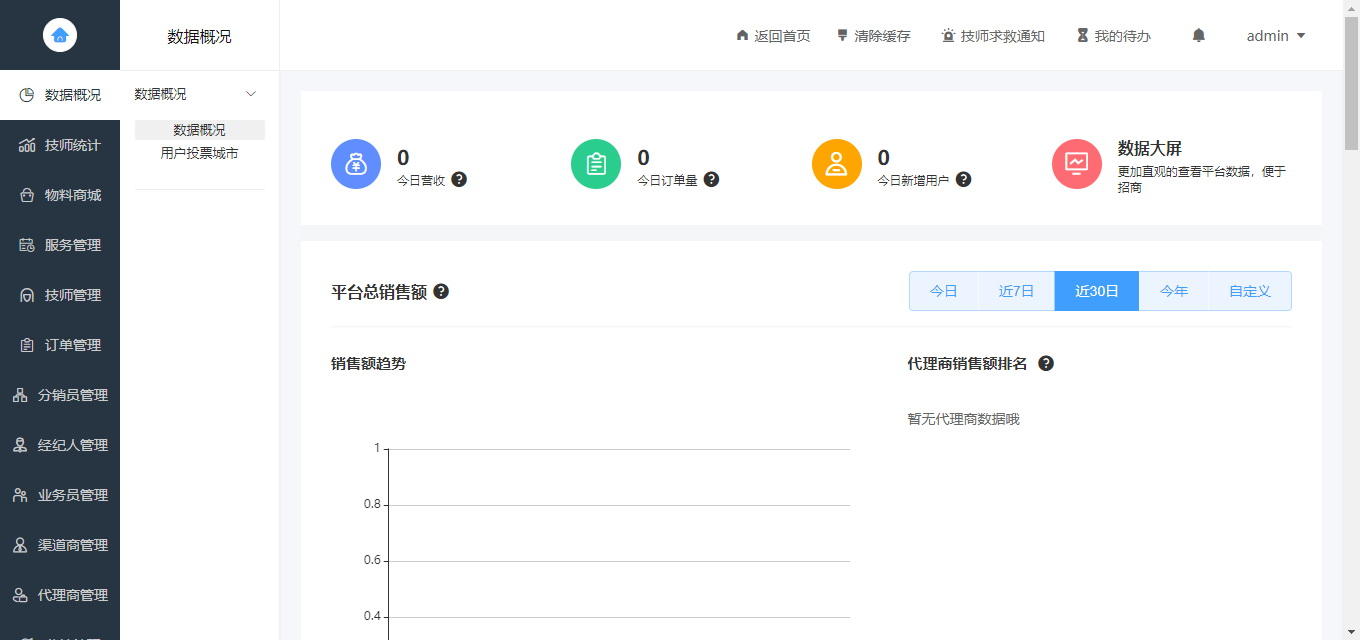
Task: Select the 自定义 time range
Action: (x=1250, y=291)
